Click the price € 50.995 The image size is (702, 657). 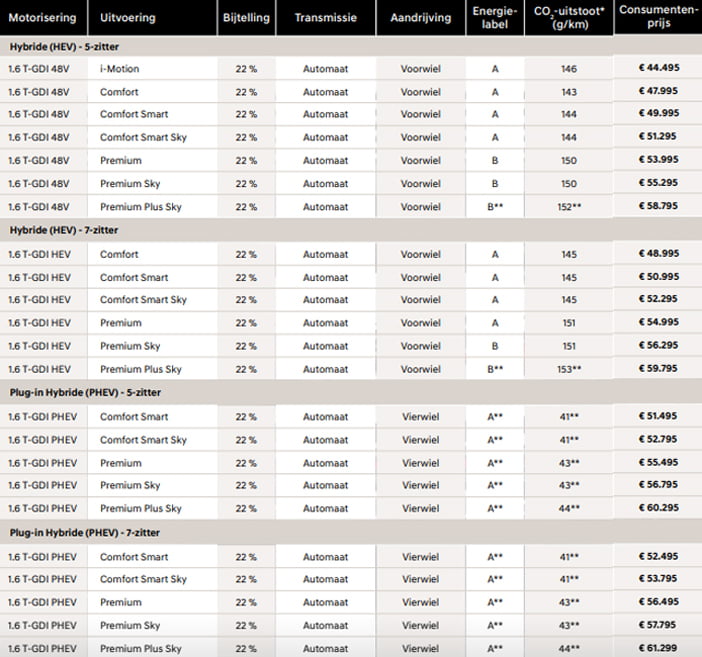click(x=659, y=277)
